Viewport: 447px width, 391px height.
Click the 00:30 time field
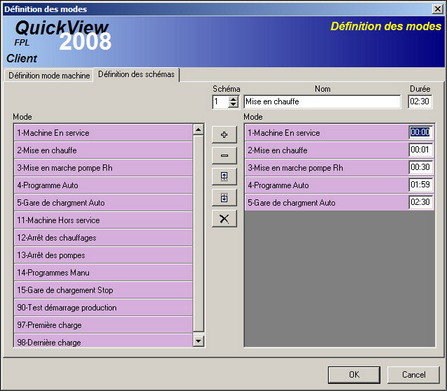[x=421, y=167]
